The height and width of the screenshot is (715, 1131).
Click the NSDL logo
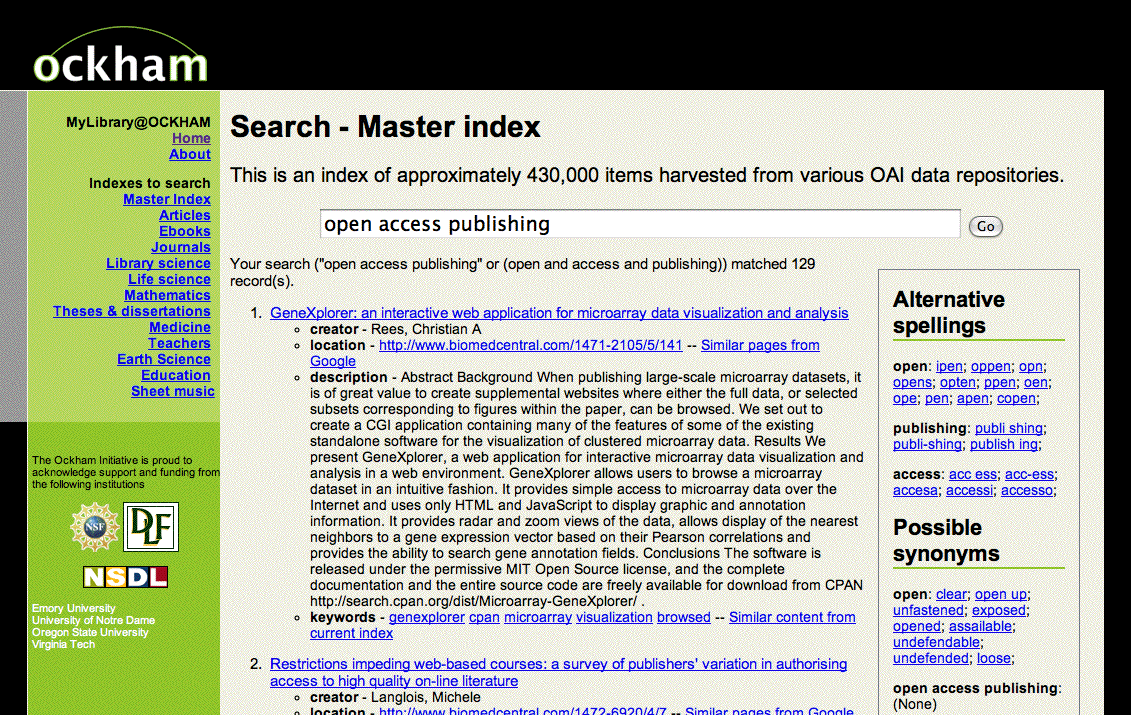coord(125,577)
